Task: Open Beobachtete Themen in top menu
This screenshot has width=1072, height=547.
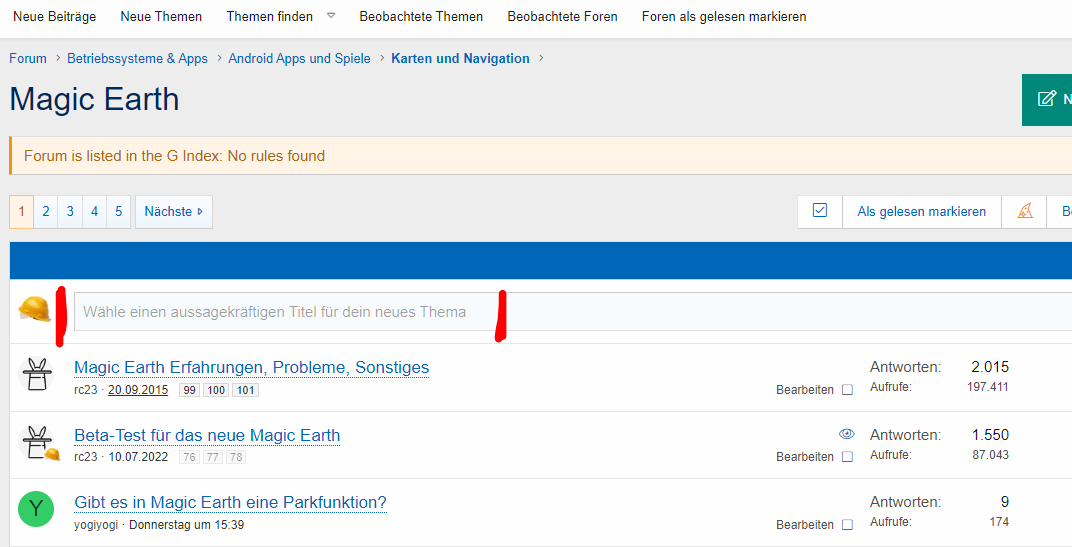Action: pos(421,16)
